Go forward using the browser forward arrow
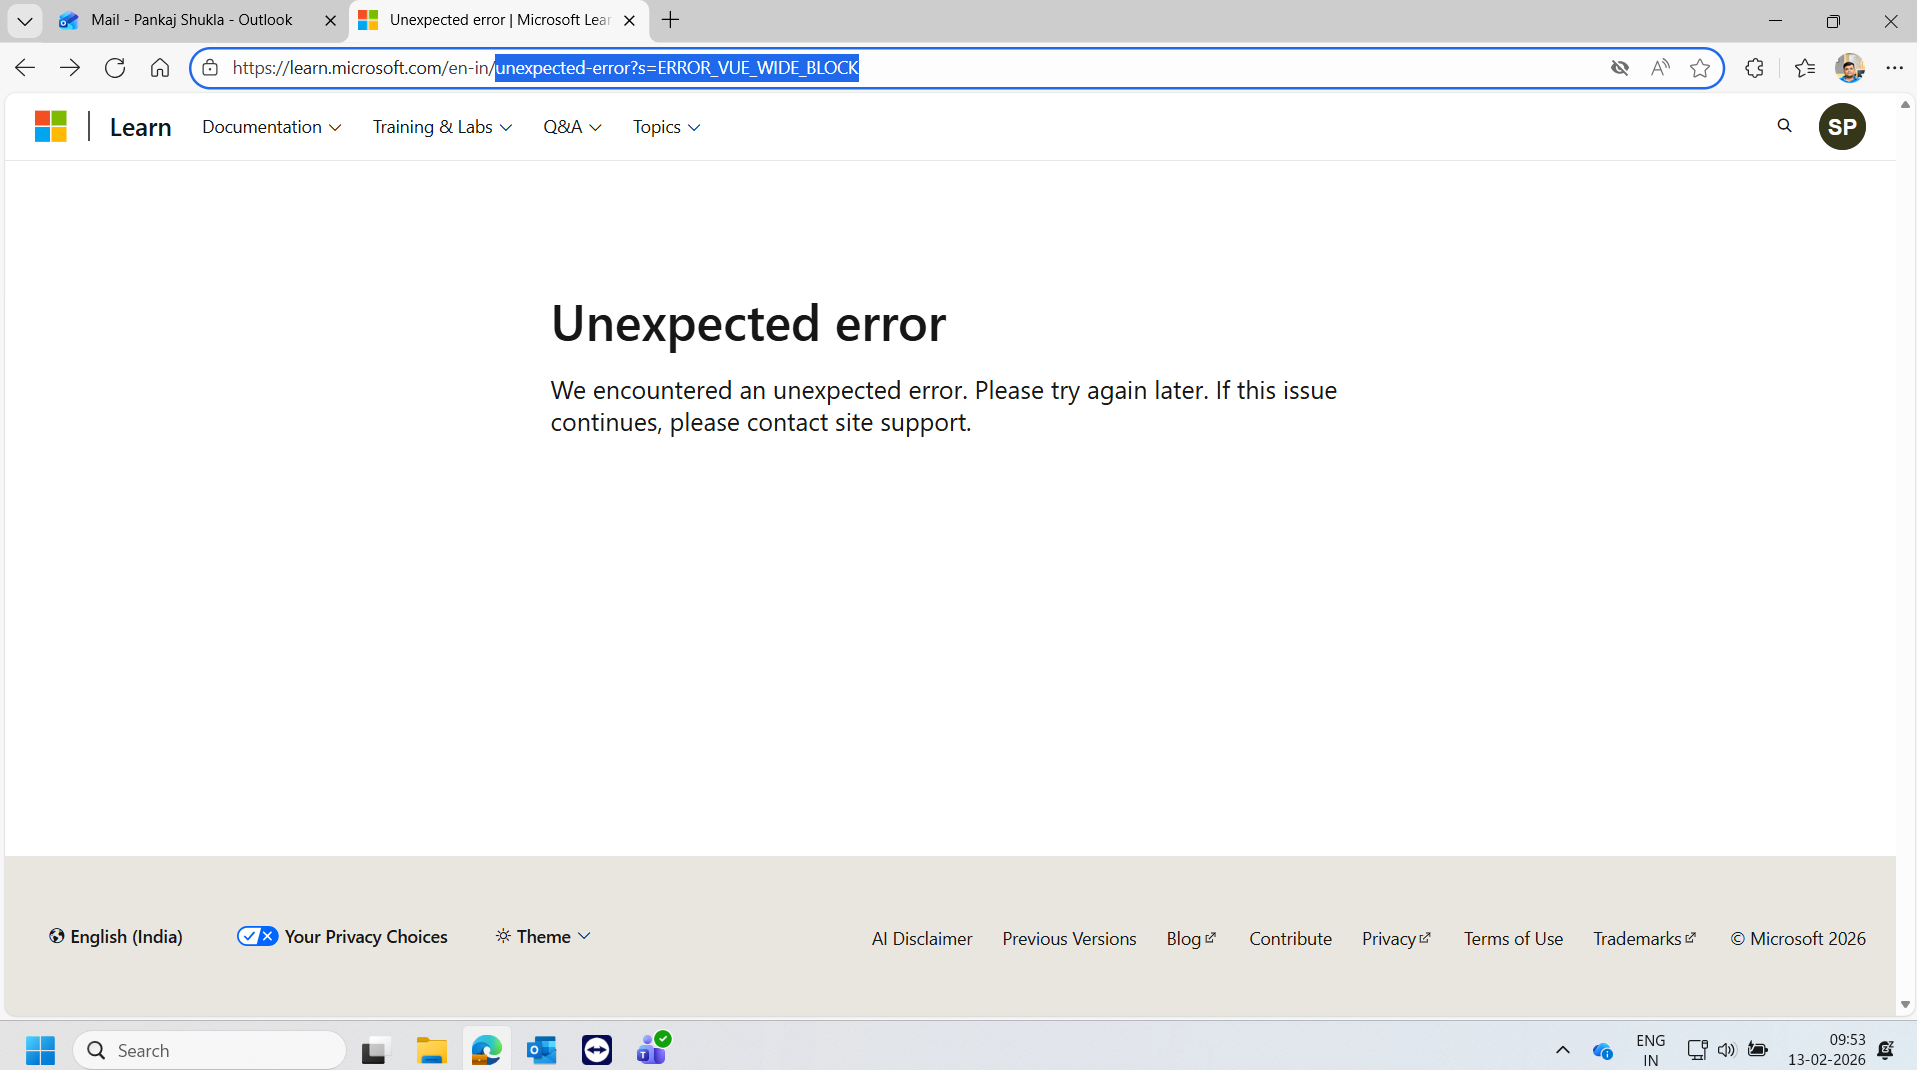 (x=70, y=68)
